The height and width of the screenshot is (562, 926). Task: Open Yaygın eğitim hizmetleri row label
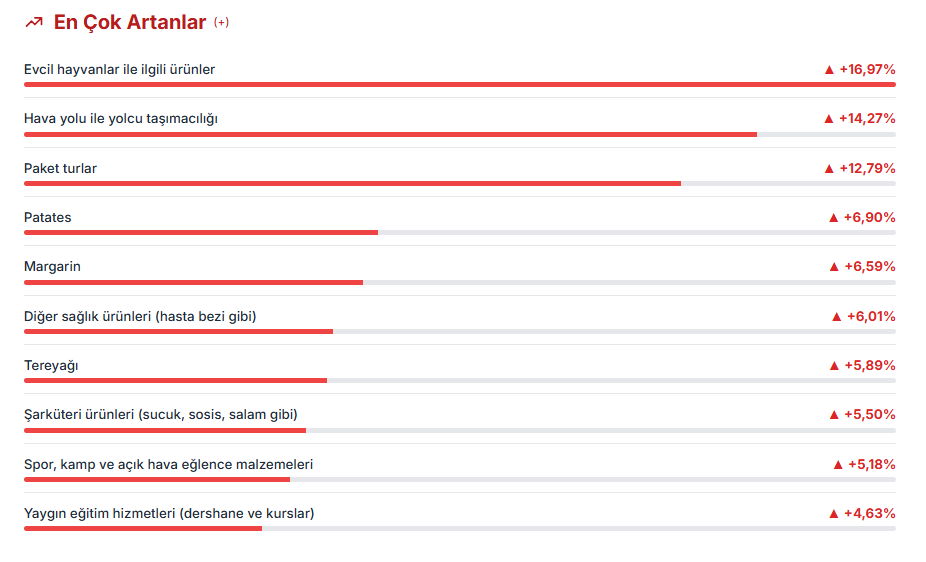click(x=169, y=513)
